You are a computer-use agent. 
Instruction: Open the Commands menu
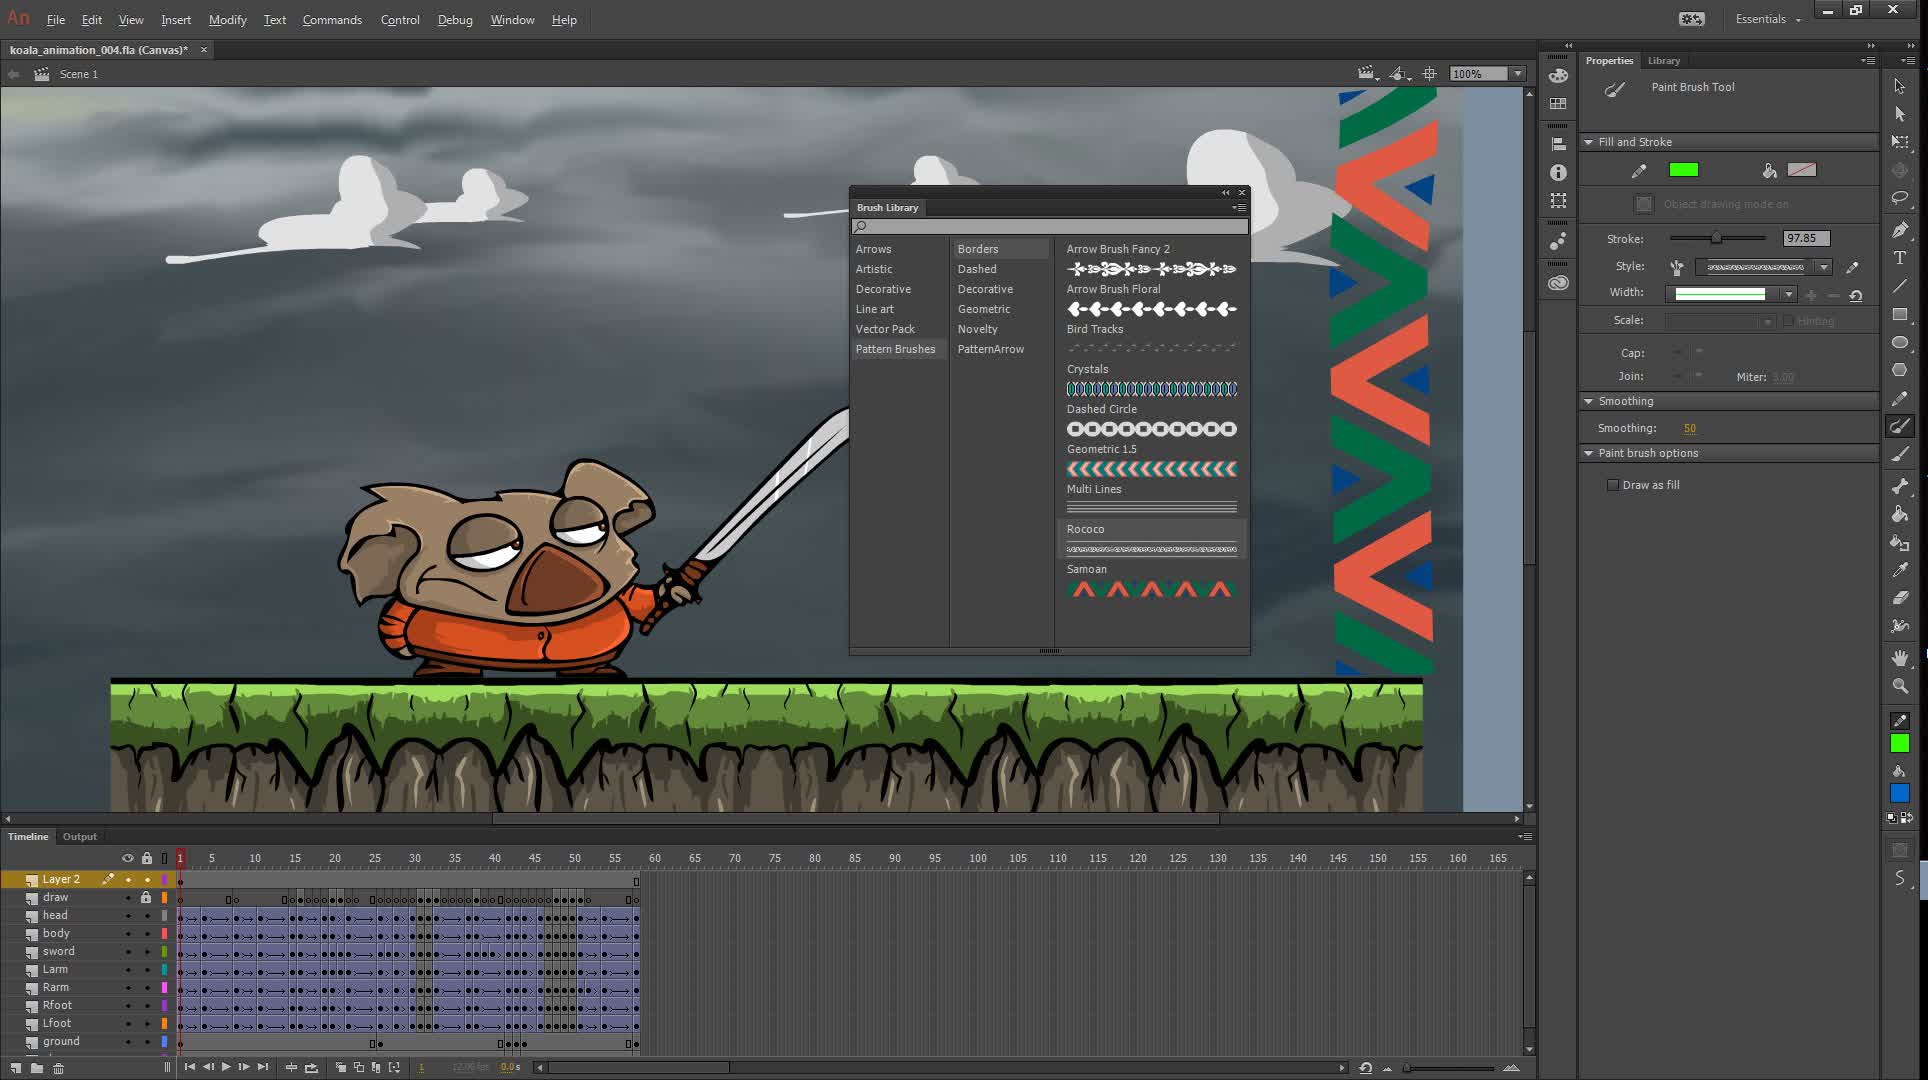point(332,20)
